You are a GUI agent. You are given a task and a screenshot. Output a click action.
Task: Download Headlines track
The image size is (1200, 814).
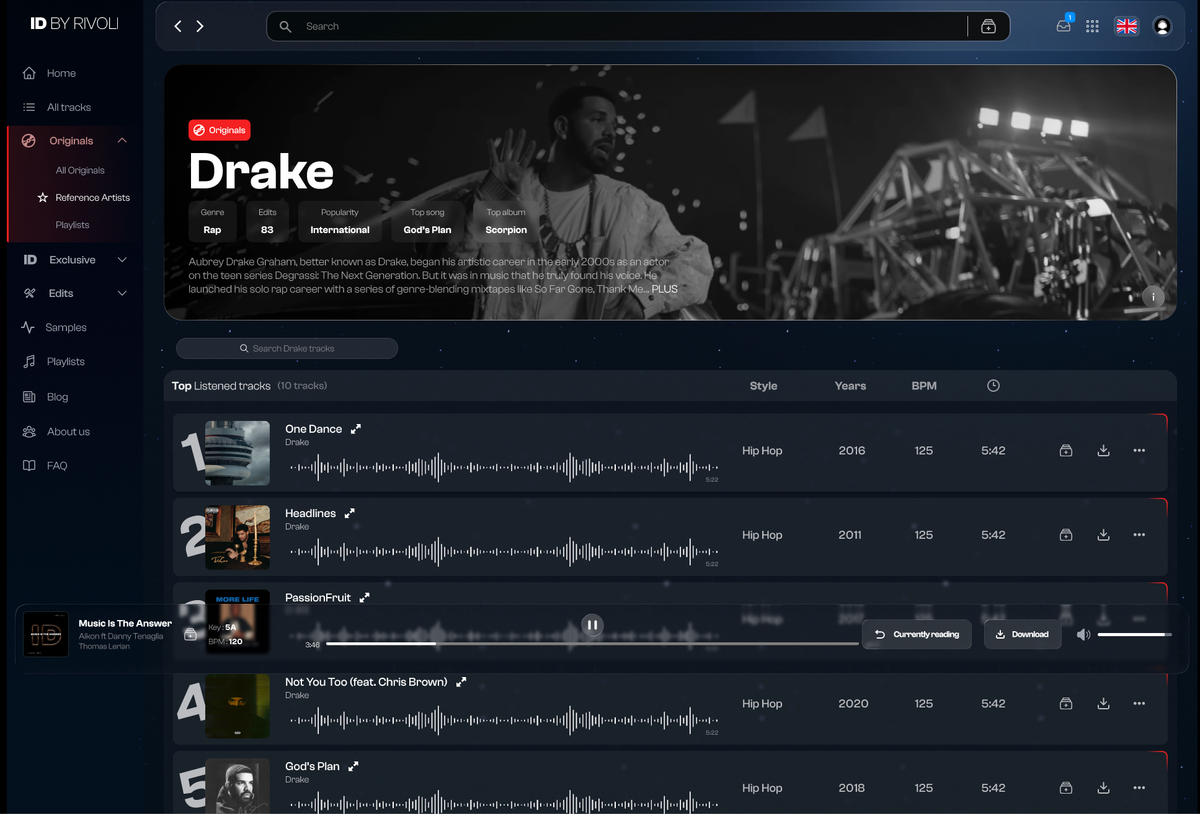[x=1103, y=535]
